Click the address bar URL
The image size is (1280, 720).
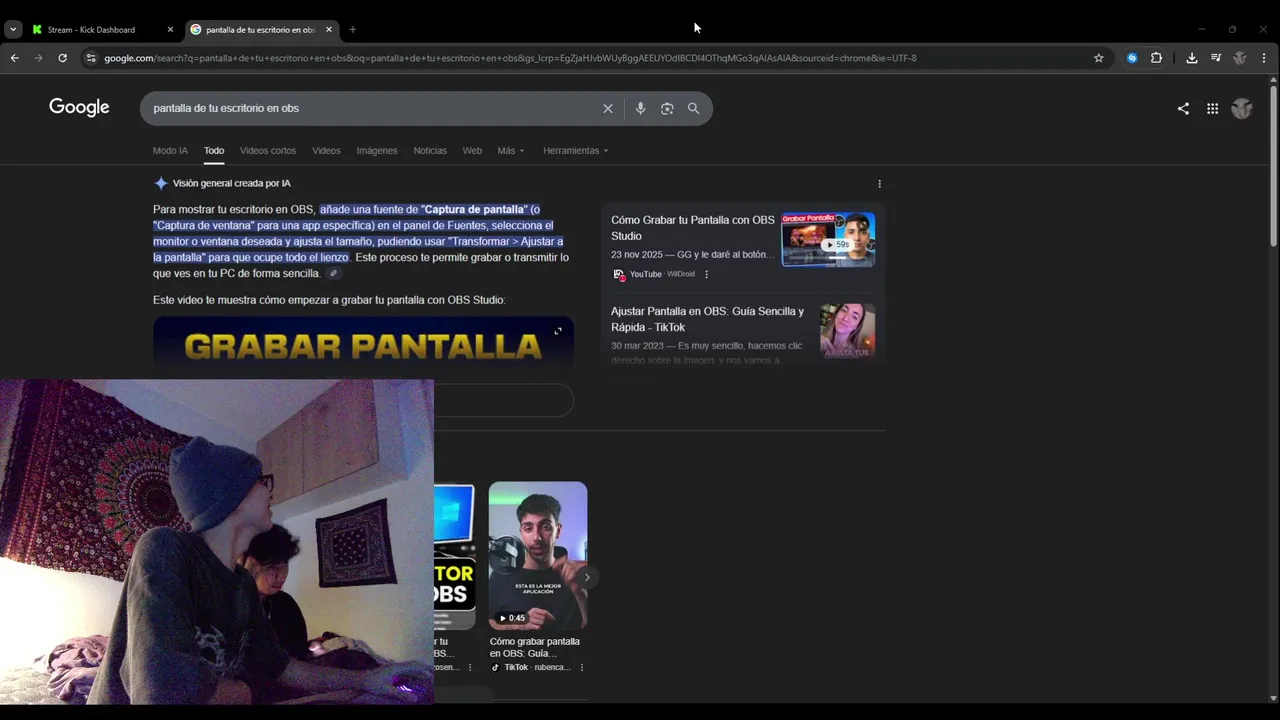510,58
